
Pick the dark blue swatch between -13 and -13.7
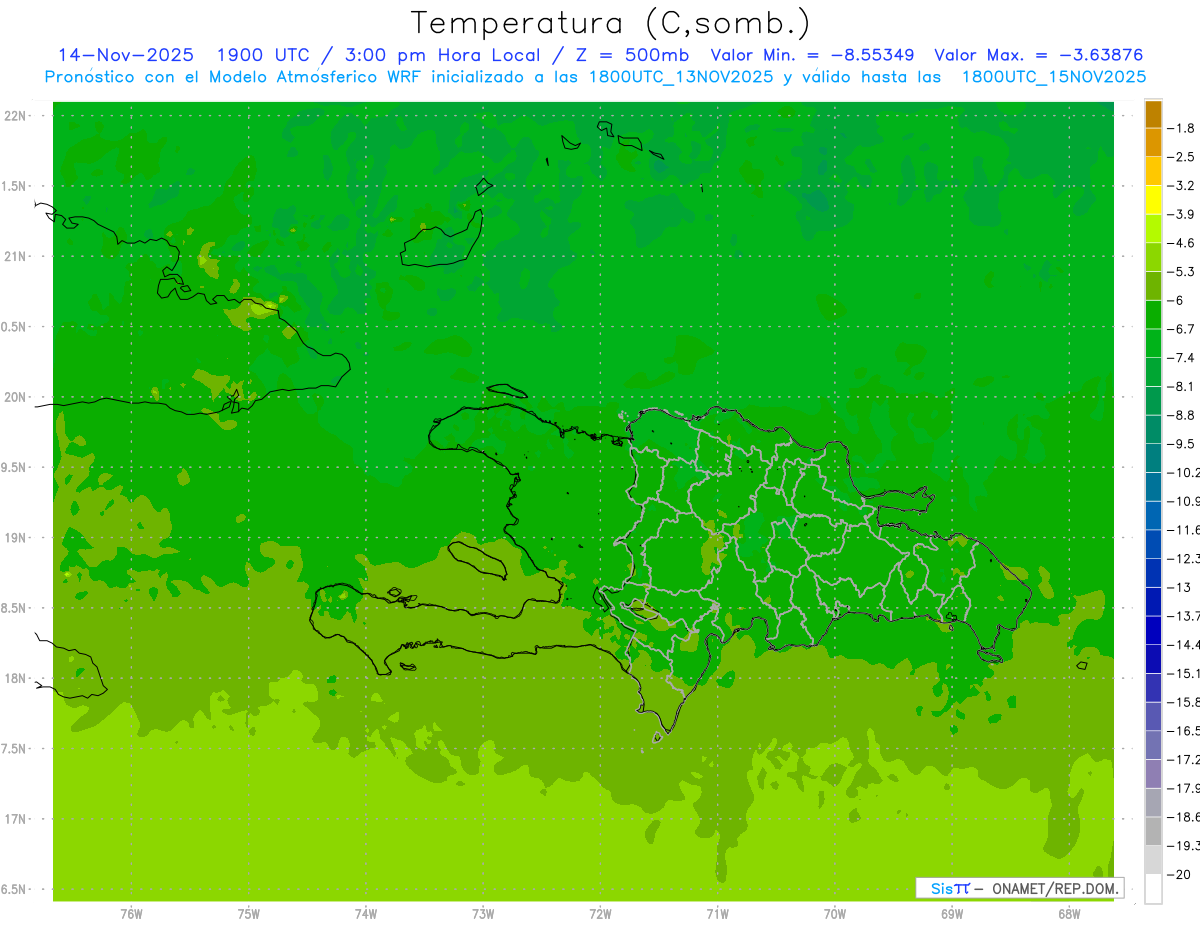(x=1153, y=602)
